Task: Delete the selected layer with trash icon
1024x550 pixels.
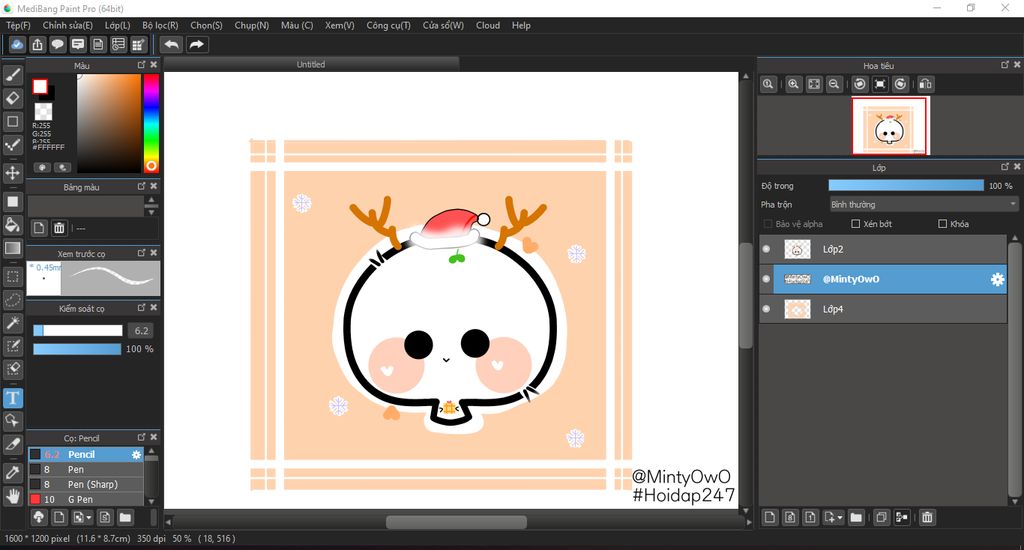Action: (927, 517)
